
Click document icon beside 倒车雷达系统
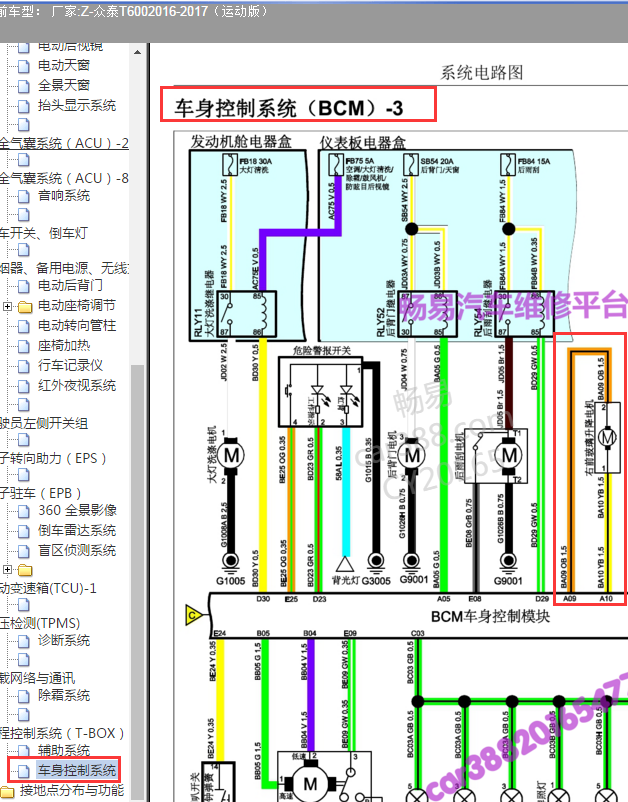24,531
